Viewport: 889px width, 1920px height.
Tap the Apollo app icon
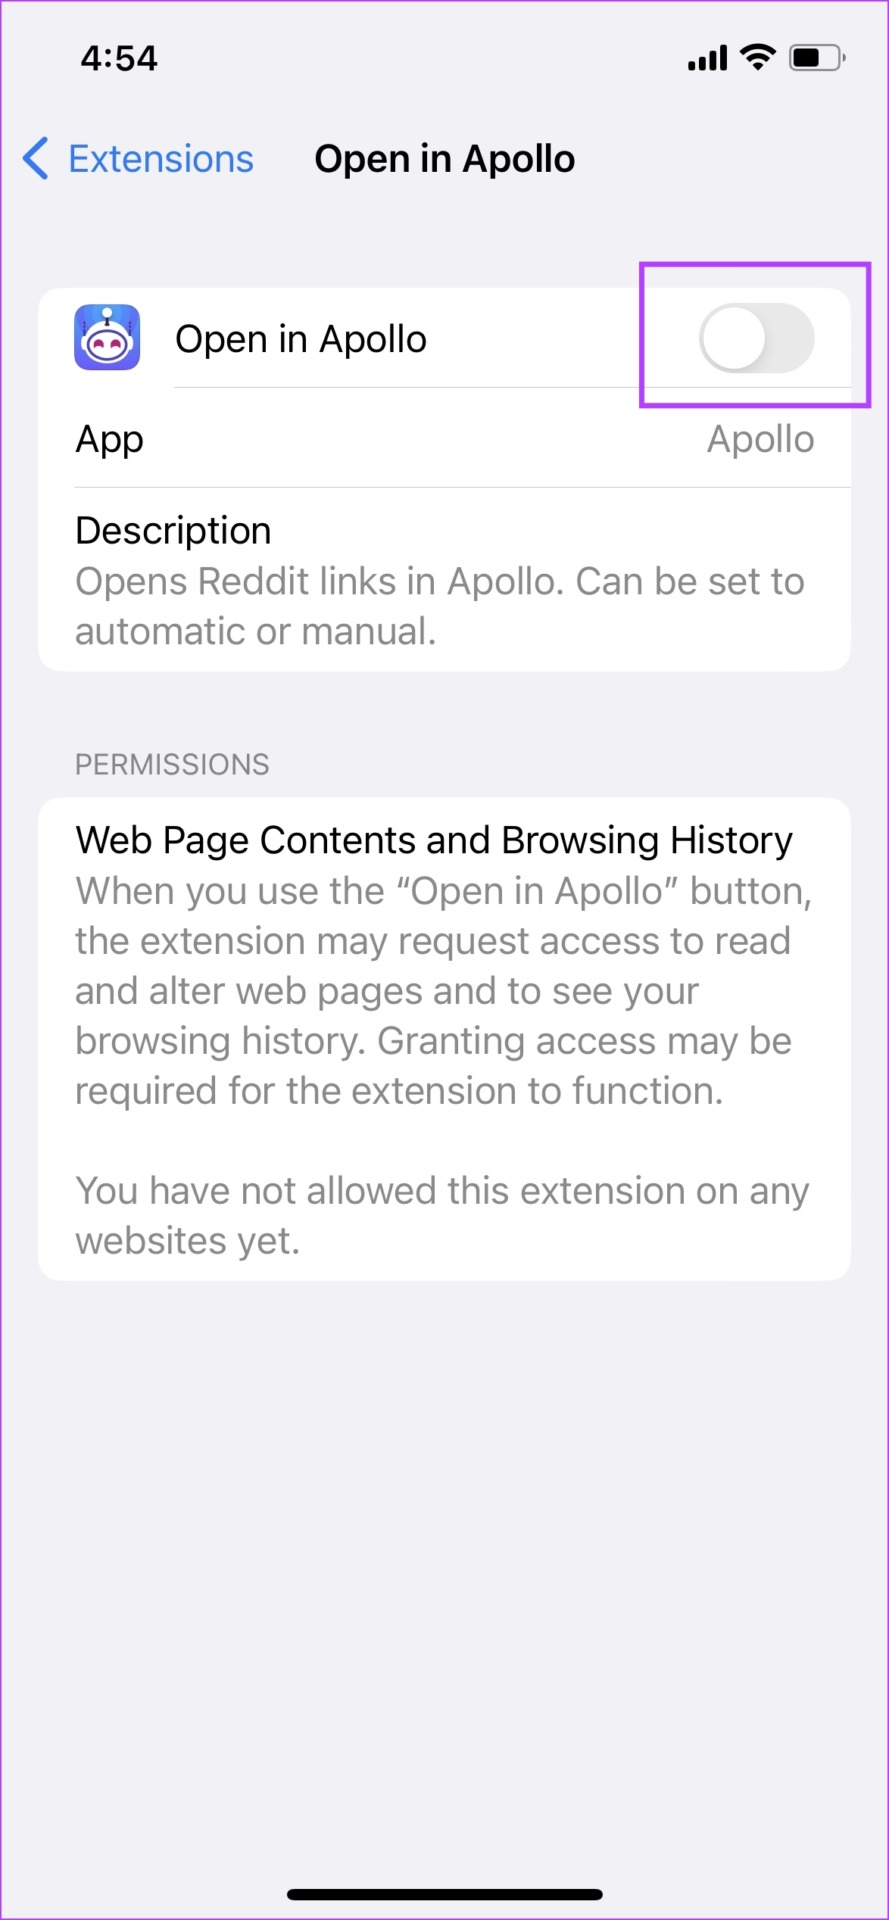click(107, 338)
